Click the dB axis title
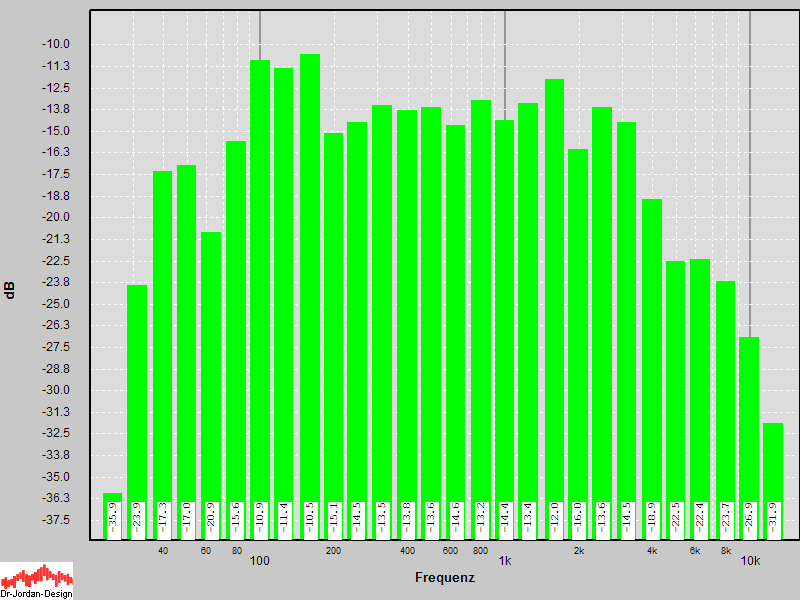The width and height of the screenshot is (800, 600). [10, 291]
